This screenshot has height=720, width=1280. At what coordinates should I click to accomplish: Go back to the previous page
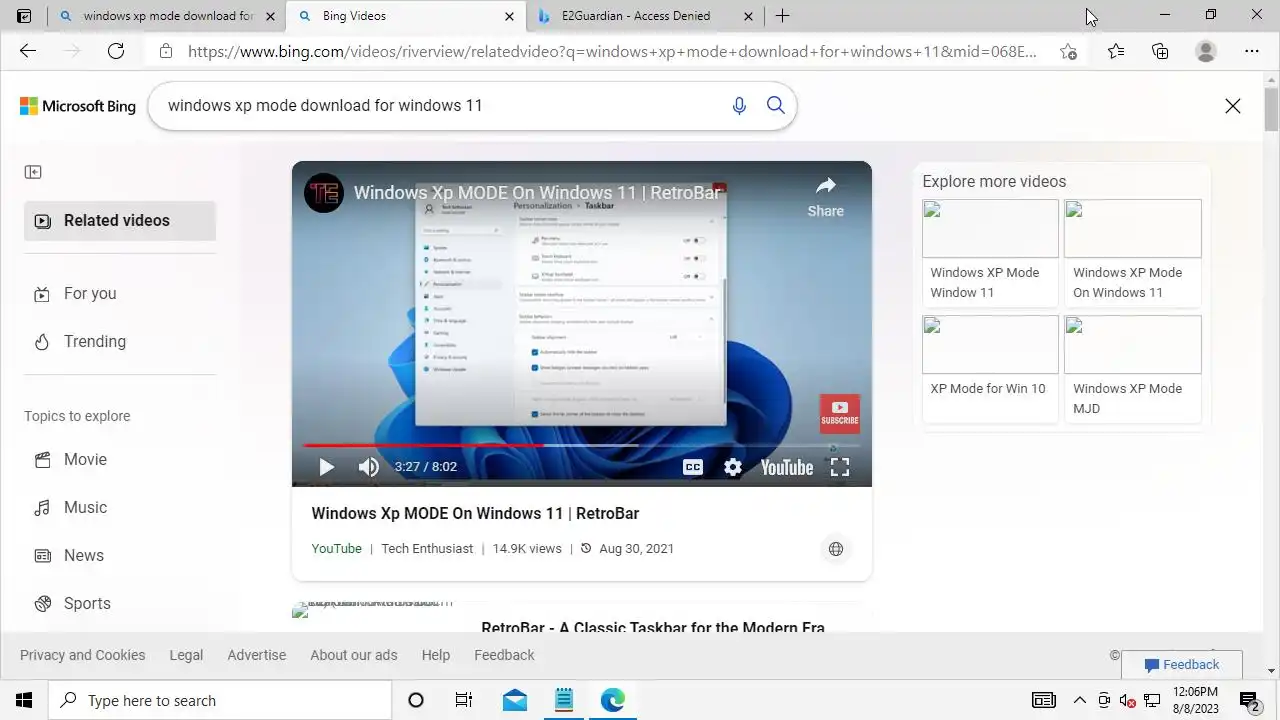28,51
